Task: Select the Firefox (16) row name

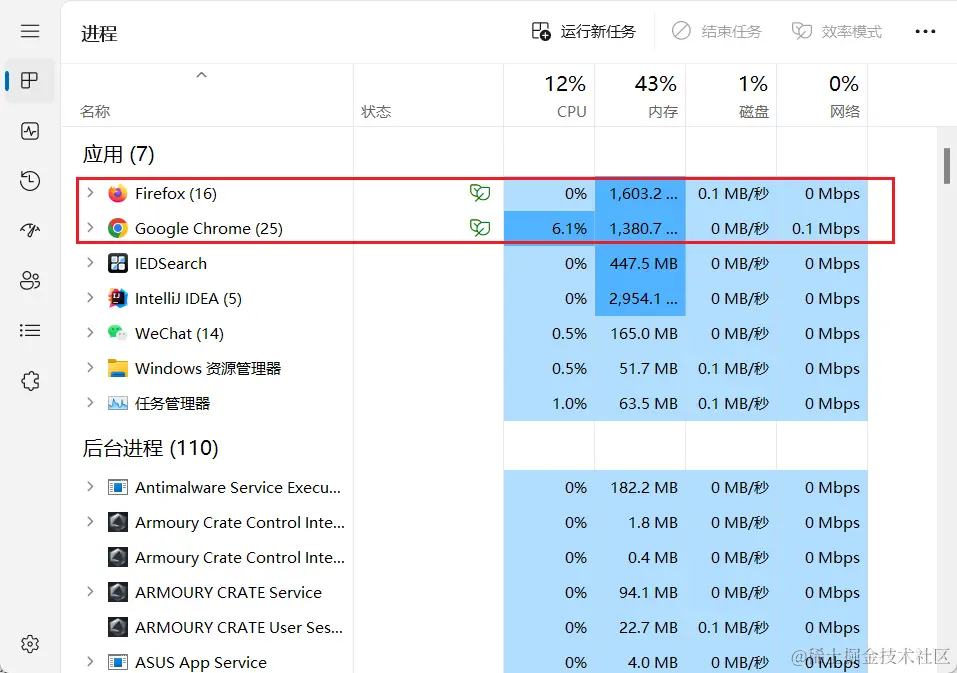Action: point(176,194)
